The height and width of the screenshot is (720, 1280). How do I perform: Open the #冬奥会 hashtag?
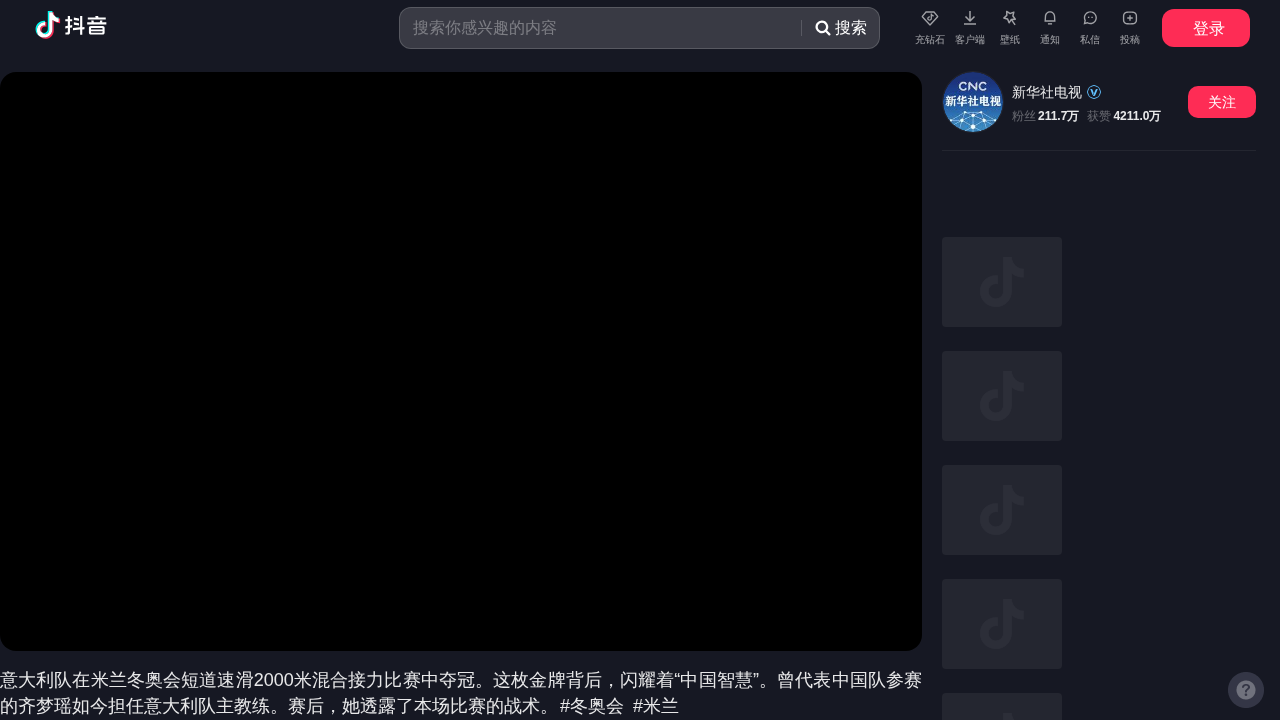[x=591, y=706]
